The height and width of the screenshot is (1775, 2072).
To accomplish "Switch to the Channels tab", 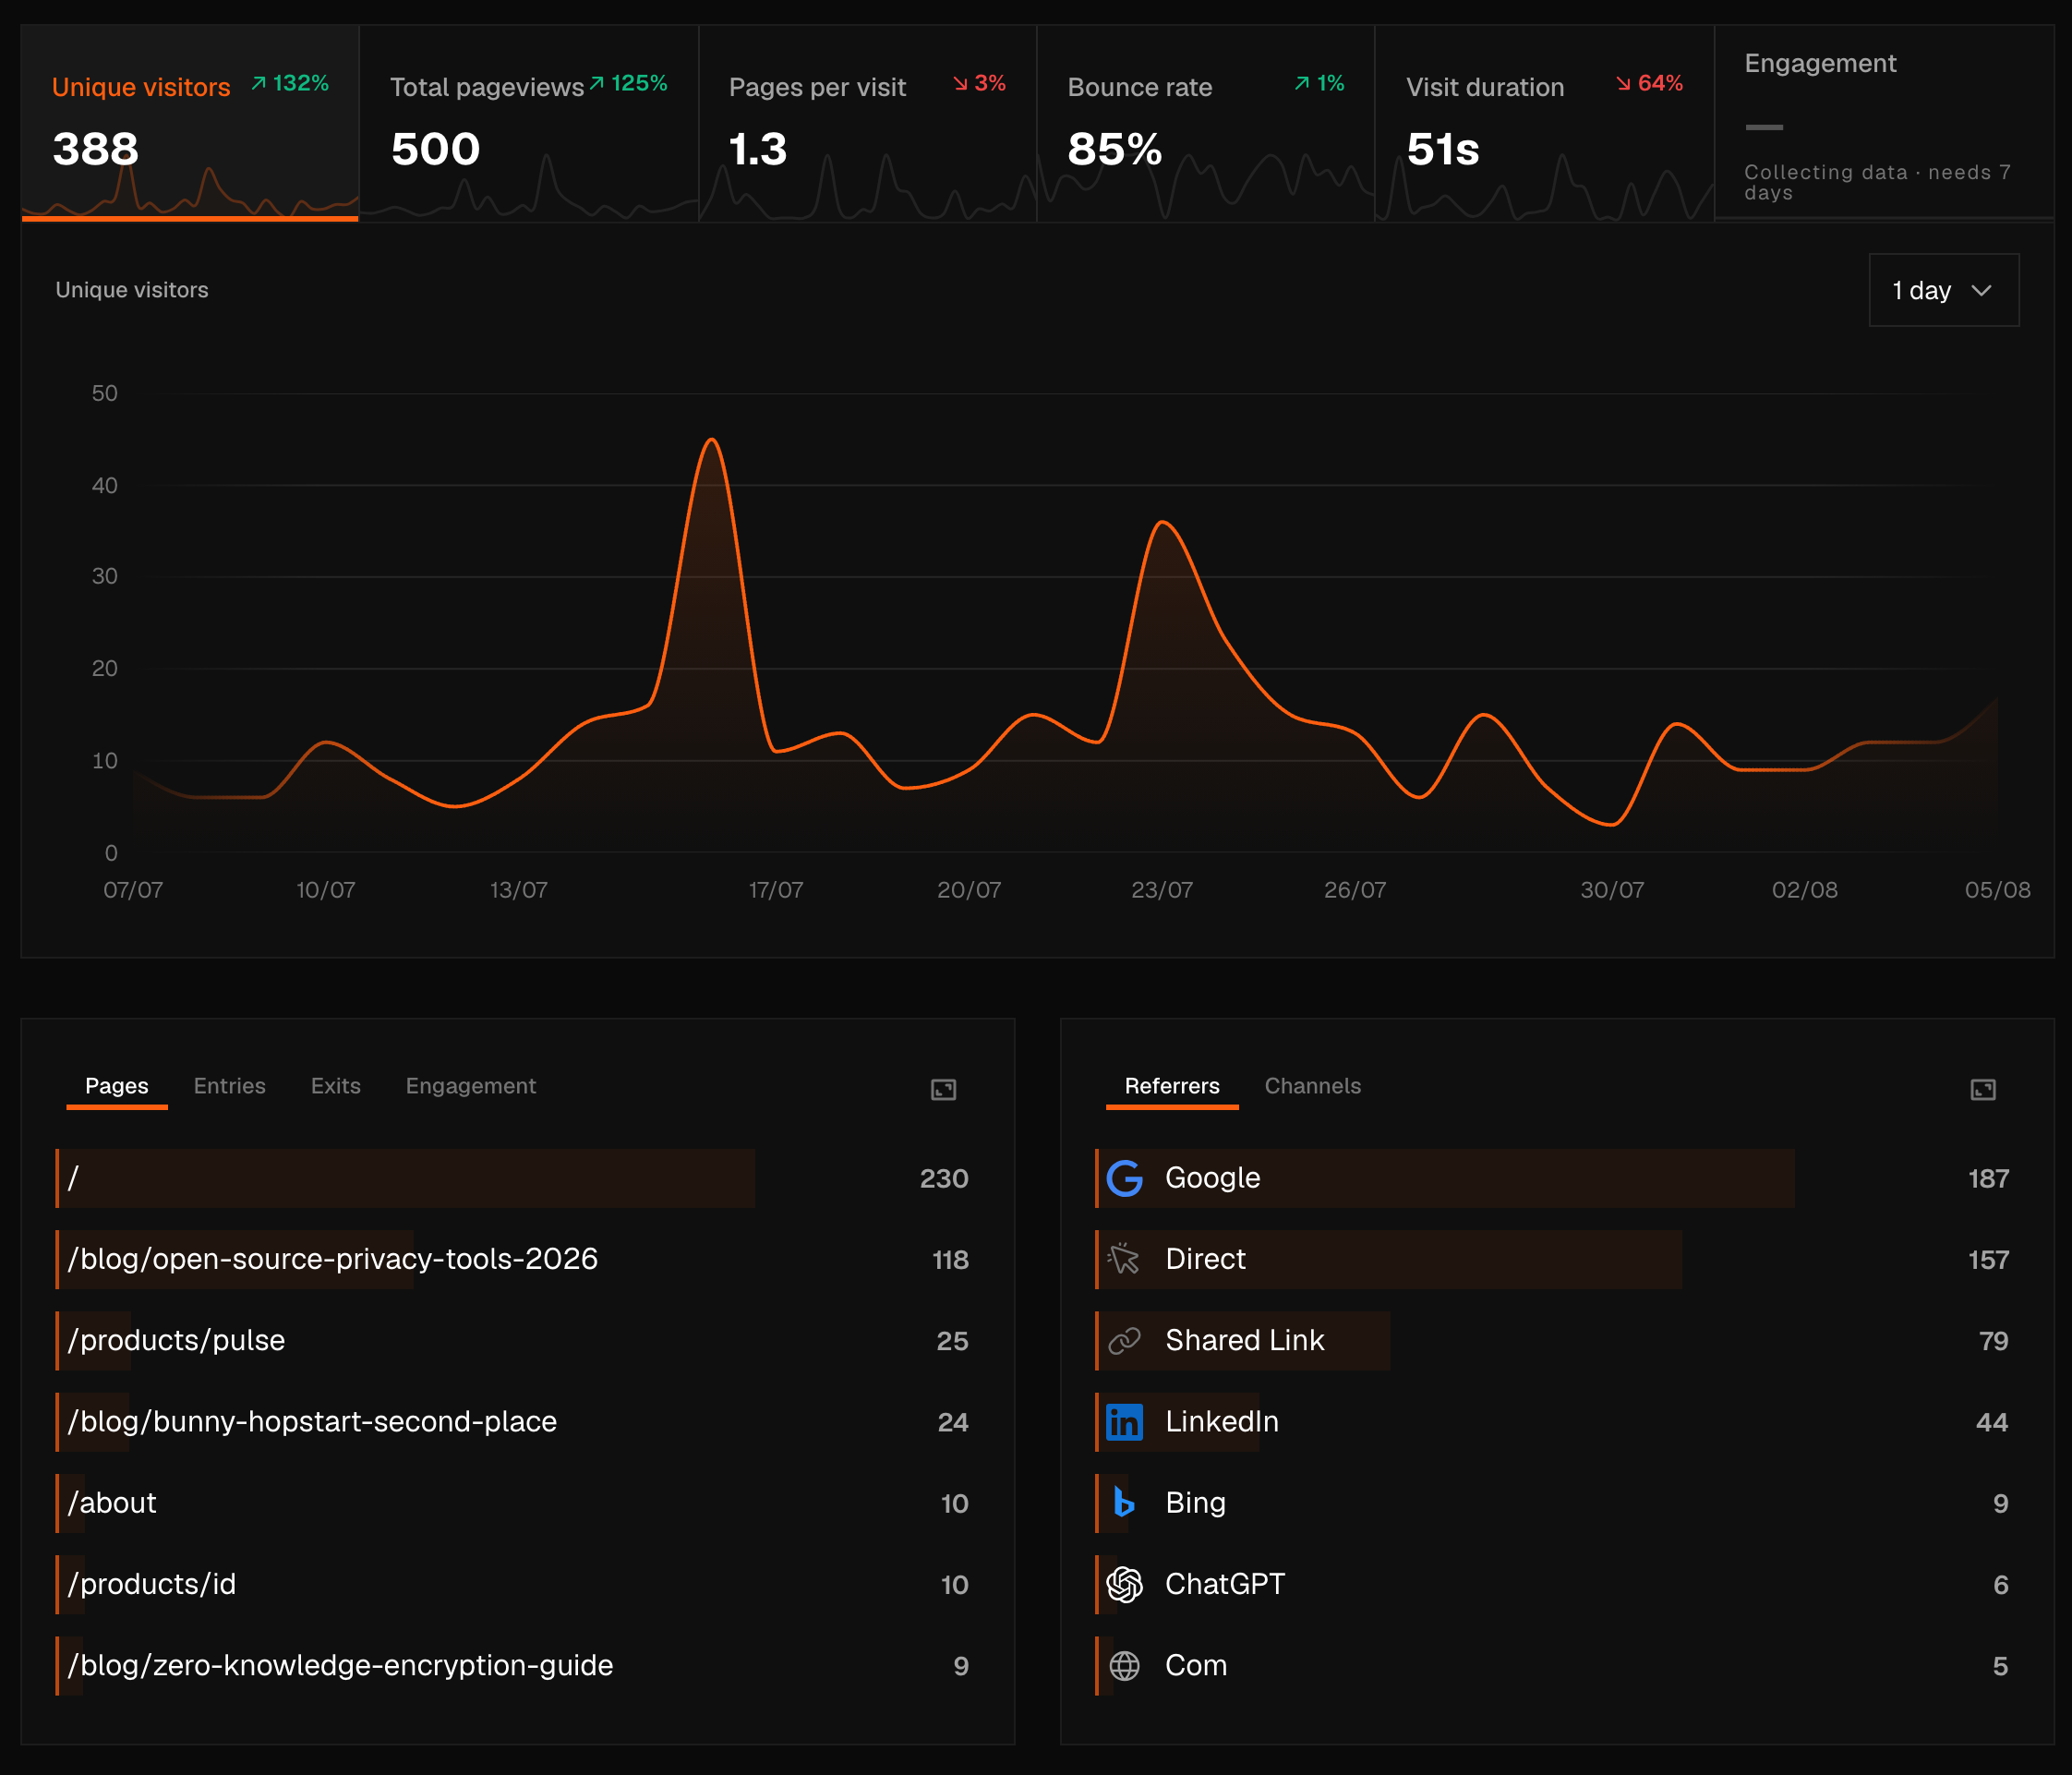I will 1312,1086.
